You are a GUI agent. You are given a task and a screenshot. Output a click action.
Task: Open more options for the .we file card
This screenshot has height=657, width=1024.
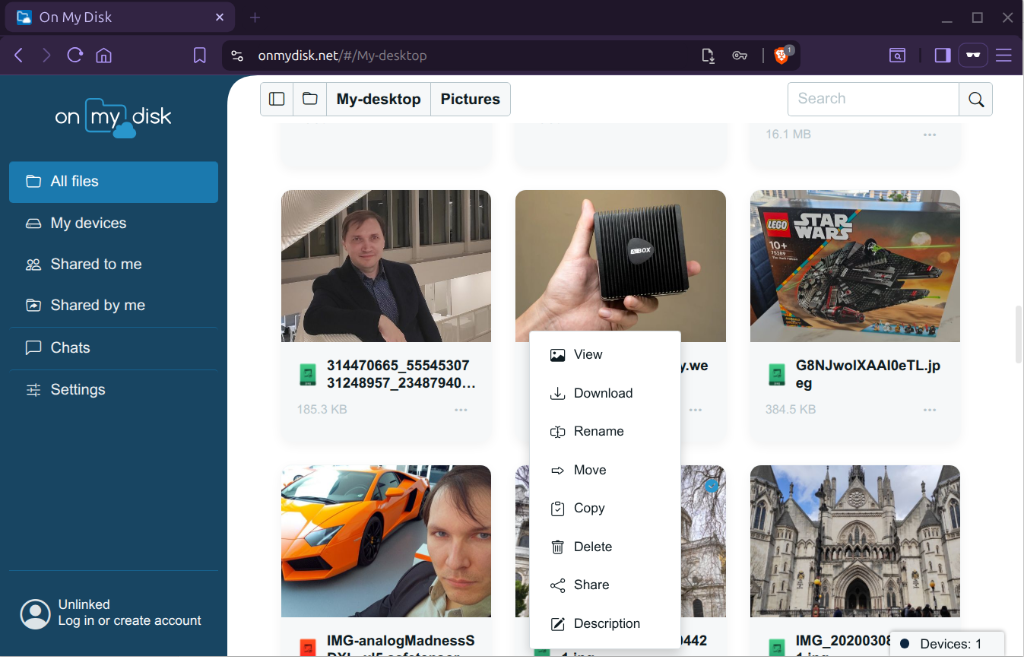pyautogui.click(x=696, y=410)
